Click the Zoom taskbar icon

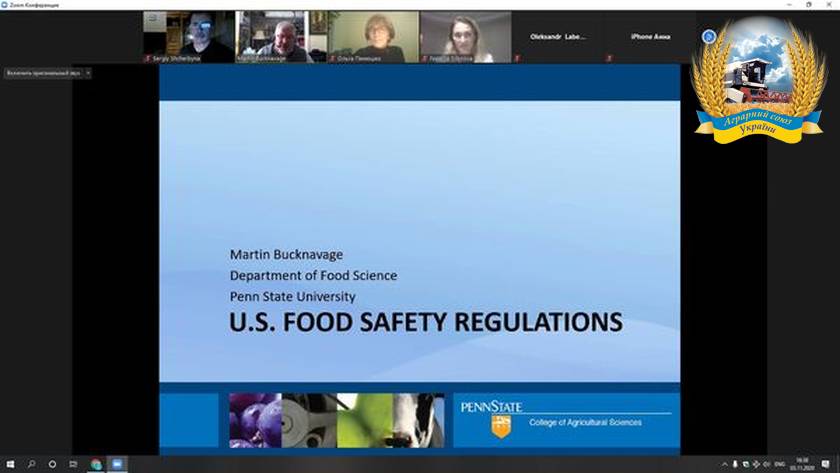pos(117,464)
